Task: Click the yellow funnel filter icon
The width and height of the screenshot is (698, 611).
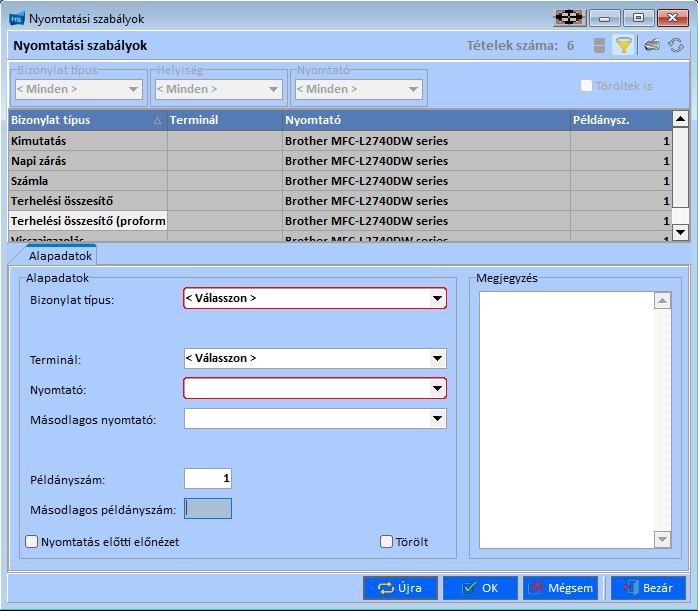Action: click(623, 45)
